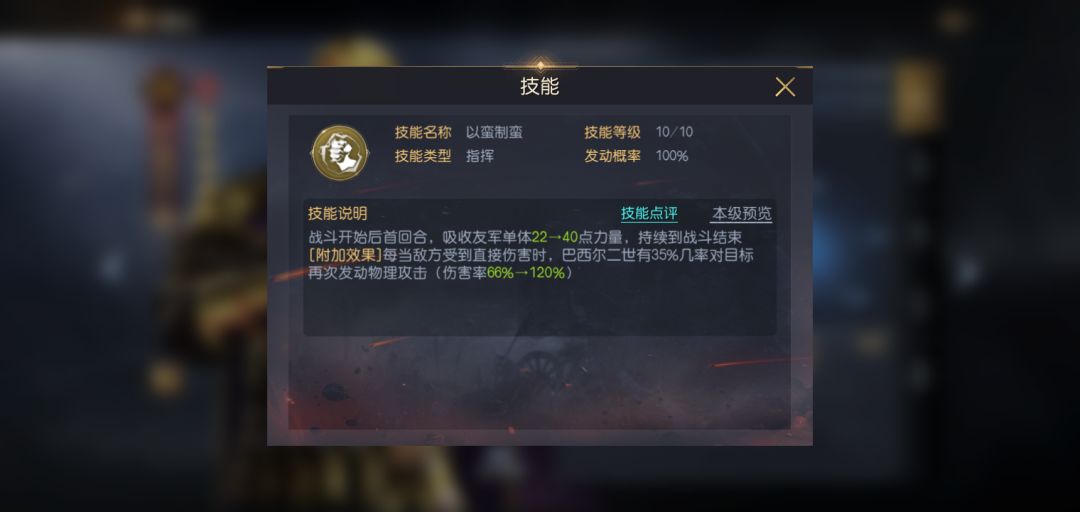Click the skill name 以蛮制蛮

[494, 132]
